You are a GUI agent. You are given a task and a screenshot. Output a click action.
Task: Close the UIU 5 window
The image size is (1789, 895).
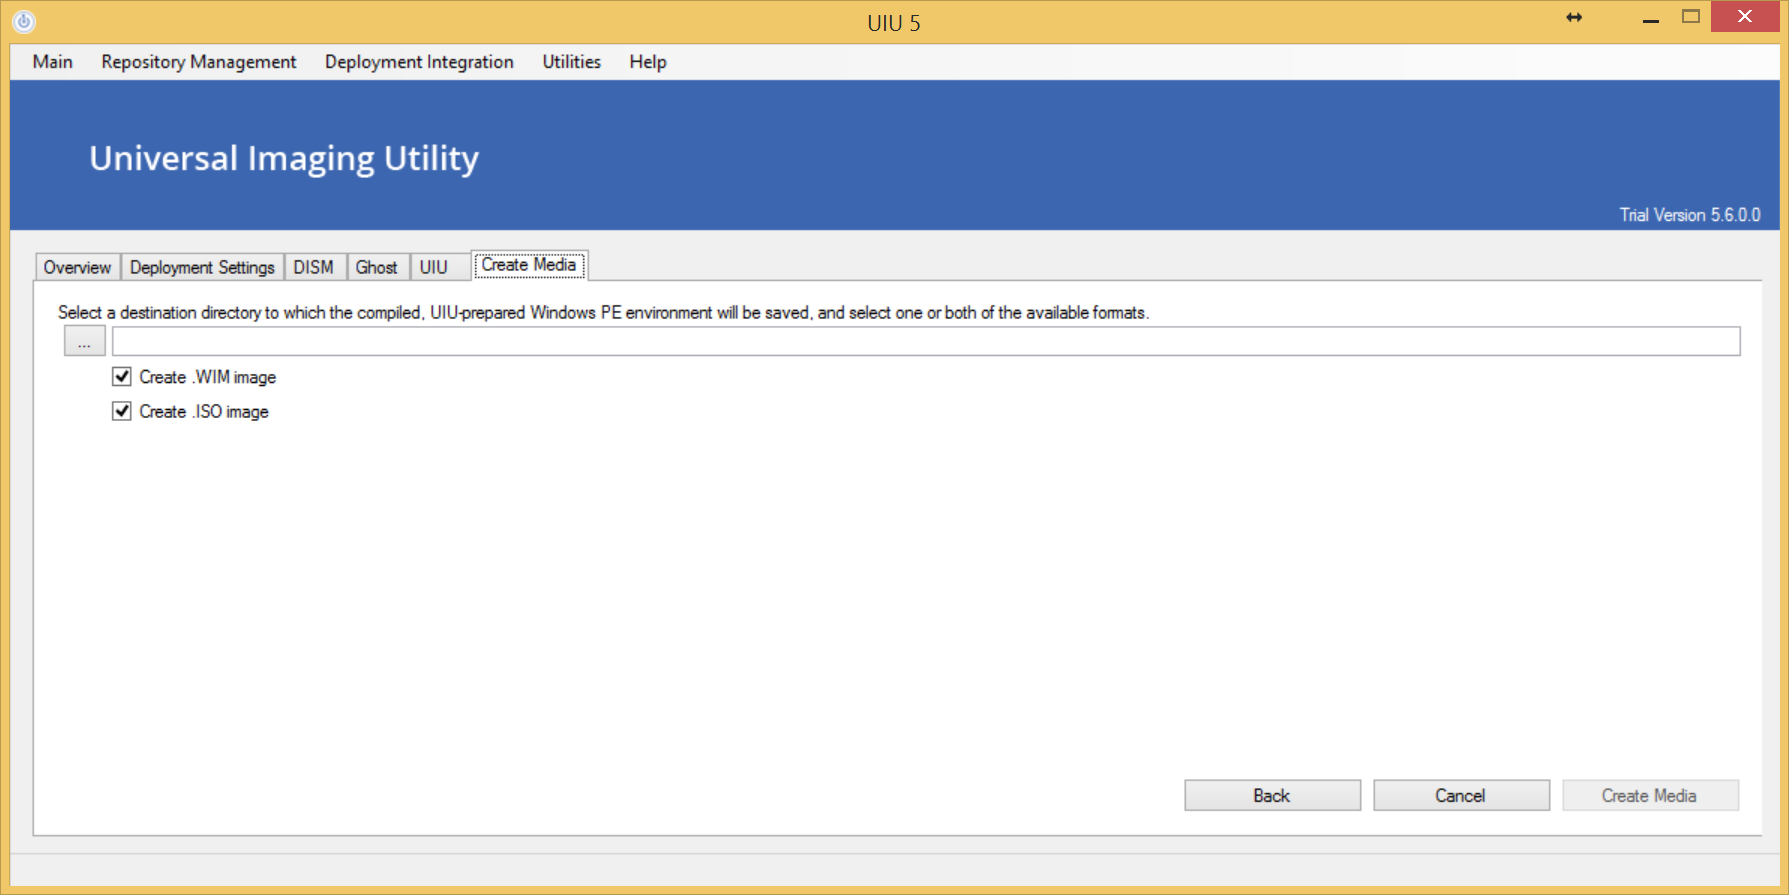[1745, 17]
